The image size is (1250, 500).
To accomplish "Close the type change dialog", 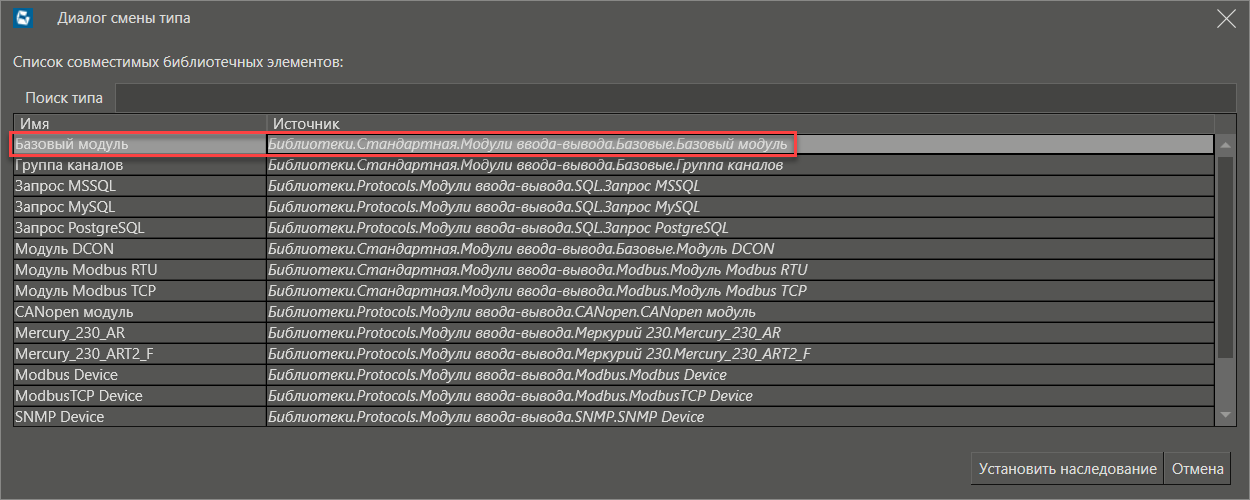I will (x=1225, y=18).
